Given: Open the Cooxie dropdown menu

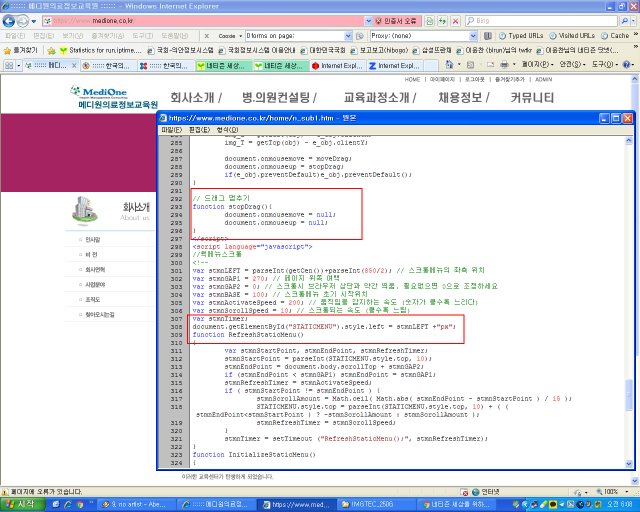Looking at the screenshot, I should 230,36.
